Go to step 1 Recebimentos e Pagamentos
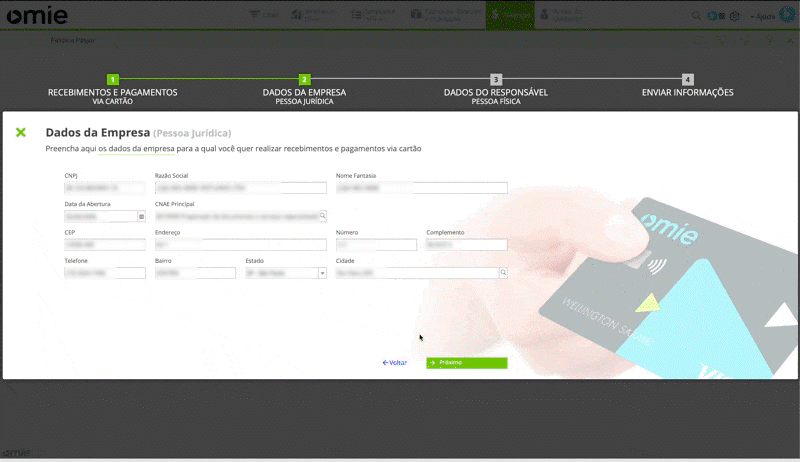Viewport: 800px width, 462px height. click(x=113, y=79)
